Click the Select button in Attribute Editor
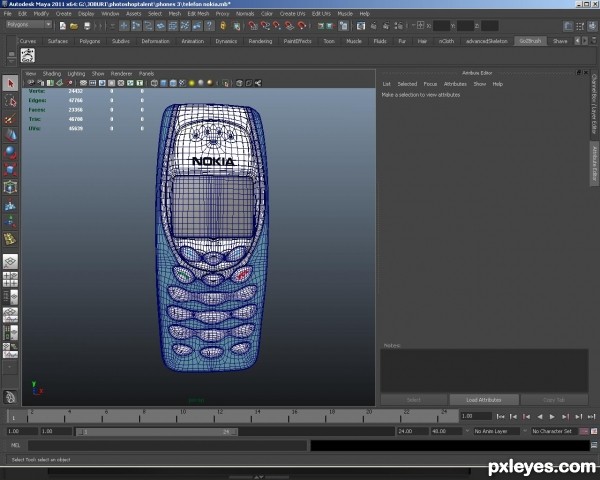Image resolution: width=600 pixels, height=480 pixels. pos(414,400)
